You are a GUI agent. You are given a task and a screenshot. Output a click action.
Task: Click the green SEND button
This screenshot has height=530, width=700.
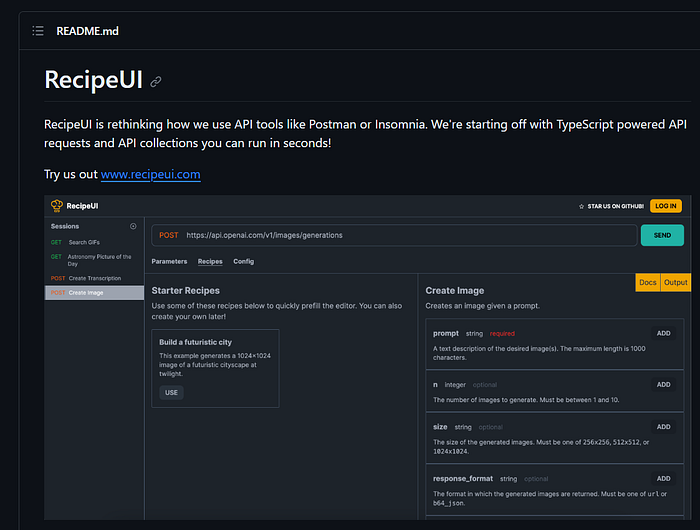point(662,235)
